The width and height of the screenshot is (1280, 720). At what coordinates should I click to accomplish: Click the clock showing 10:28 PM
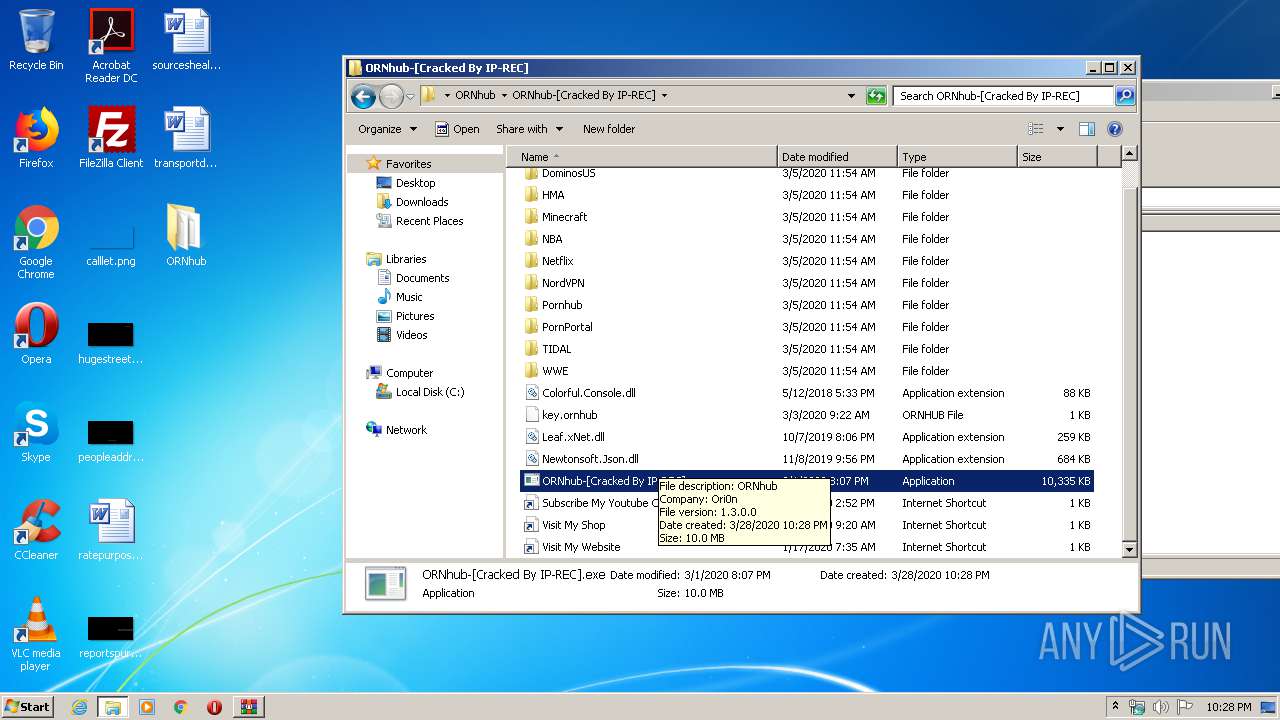click(x=1228, y=707)
